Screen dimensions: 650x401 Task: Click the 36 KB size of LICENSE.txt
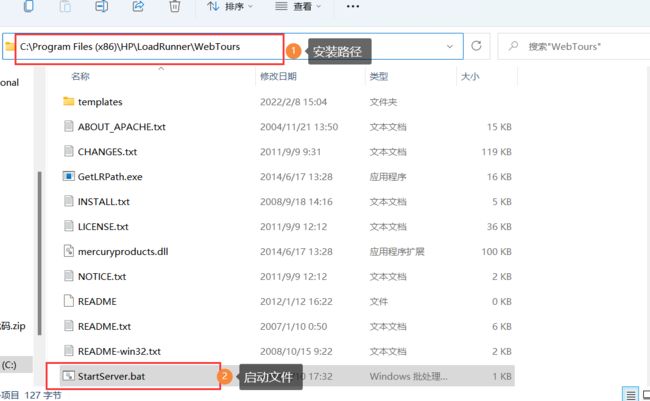click(x=499, y=226)
